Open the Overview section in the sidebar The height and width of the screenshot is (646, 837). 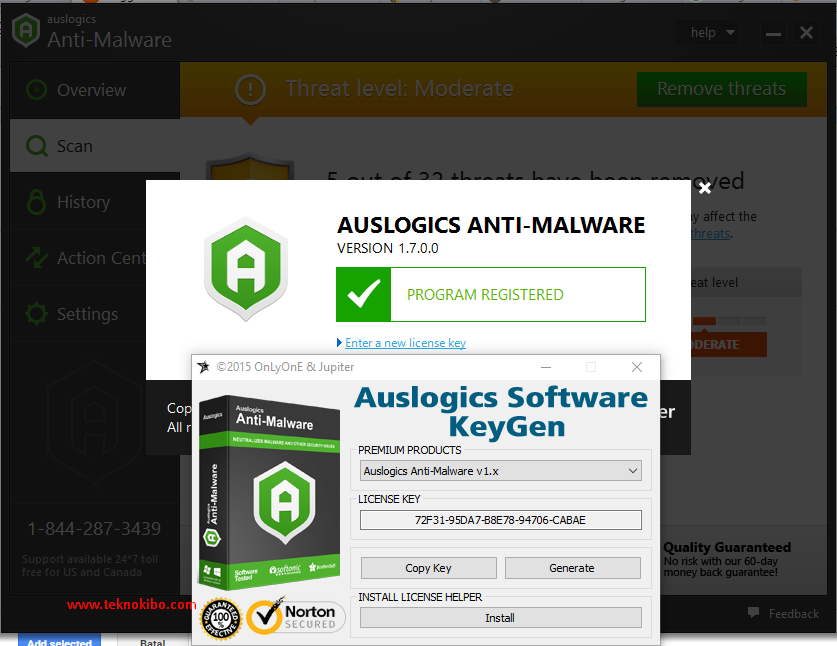[94, 90]
